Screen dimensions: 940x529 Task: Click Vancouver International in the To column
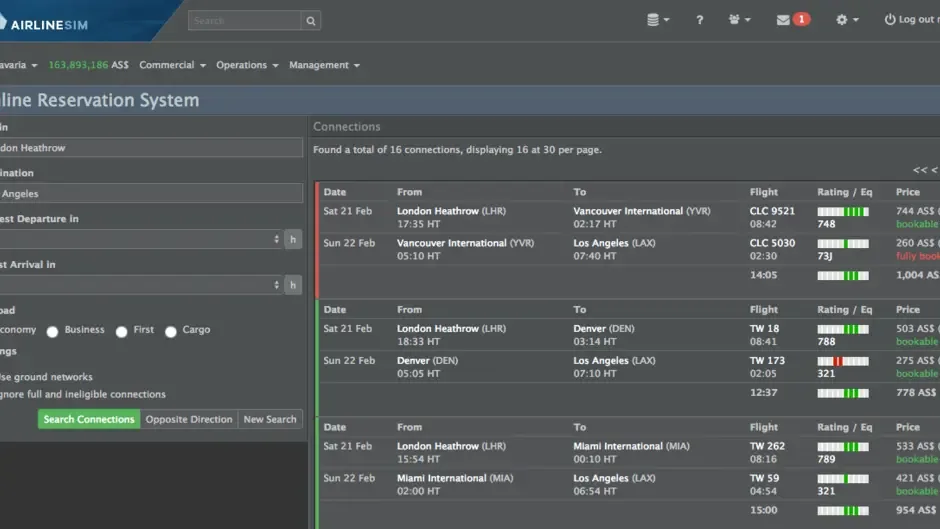tap(628, 211)
